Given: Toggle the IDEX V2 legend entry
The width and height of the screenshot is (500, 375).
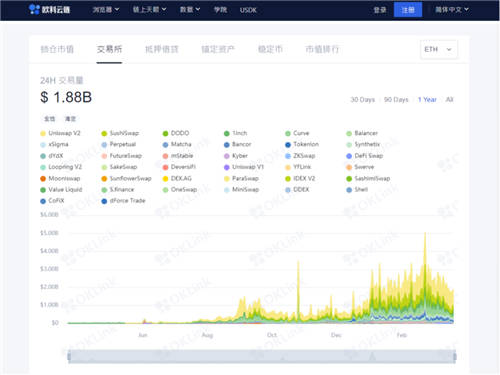Looking at the screenshot, I should pyautogui.click(x=300, y=178).
